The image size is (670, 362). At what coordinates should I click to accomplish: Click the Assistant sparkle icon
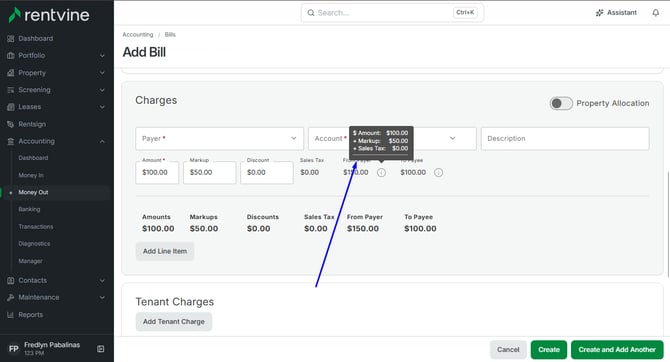click(599, 13)
